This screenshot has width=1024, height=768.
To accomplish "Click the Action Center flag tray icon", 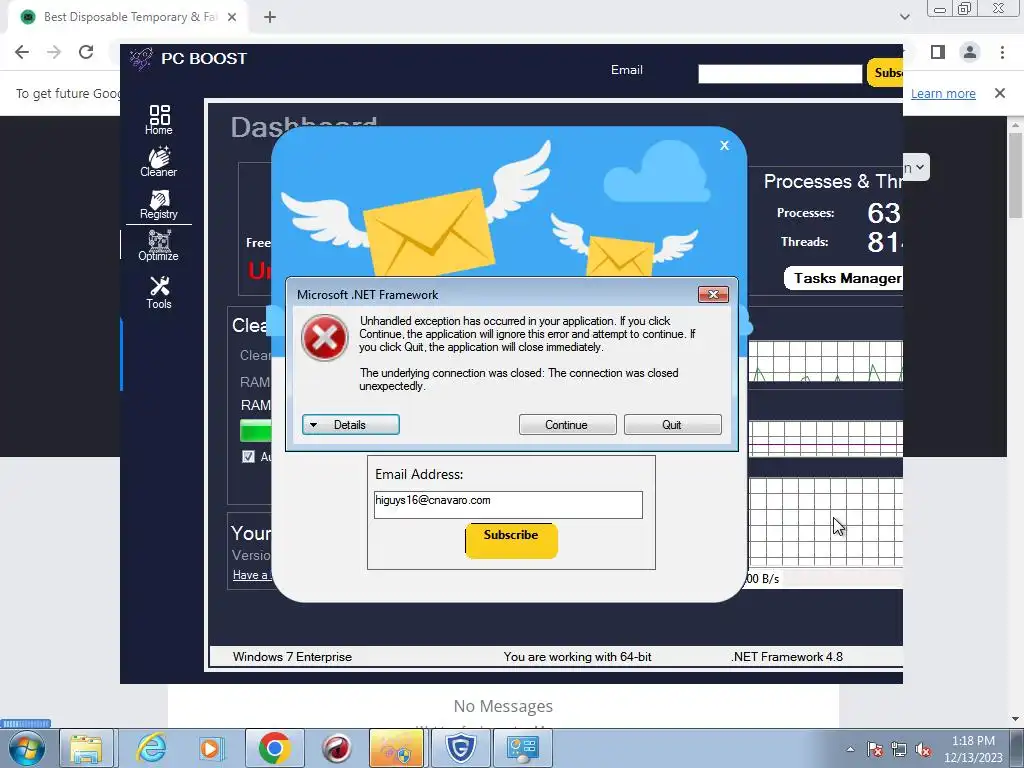I will [x=874, y=749].
